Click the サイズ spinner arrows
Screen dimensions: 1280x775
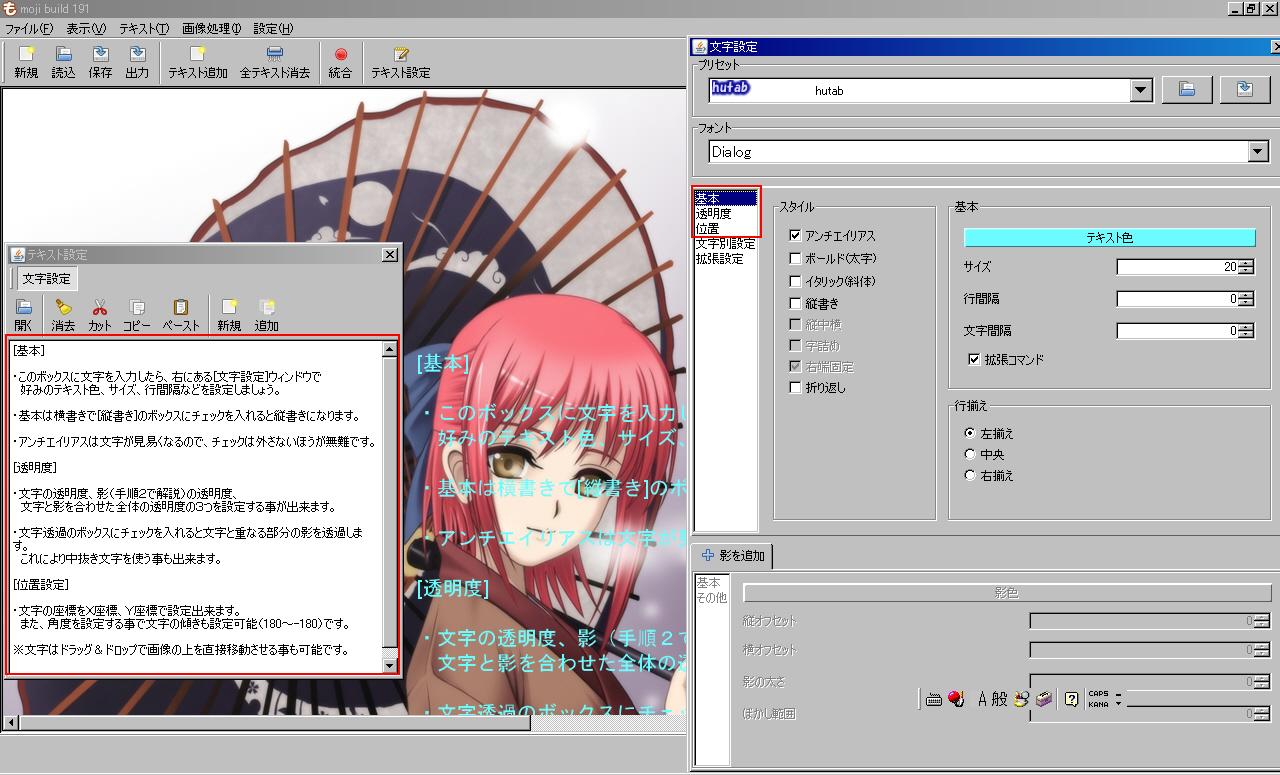1245,267
